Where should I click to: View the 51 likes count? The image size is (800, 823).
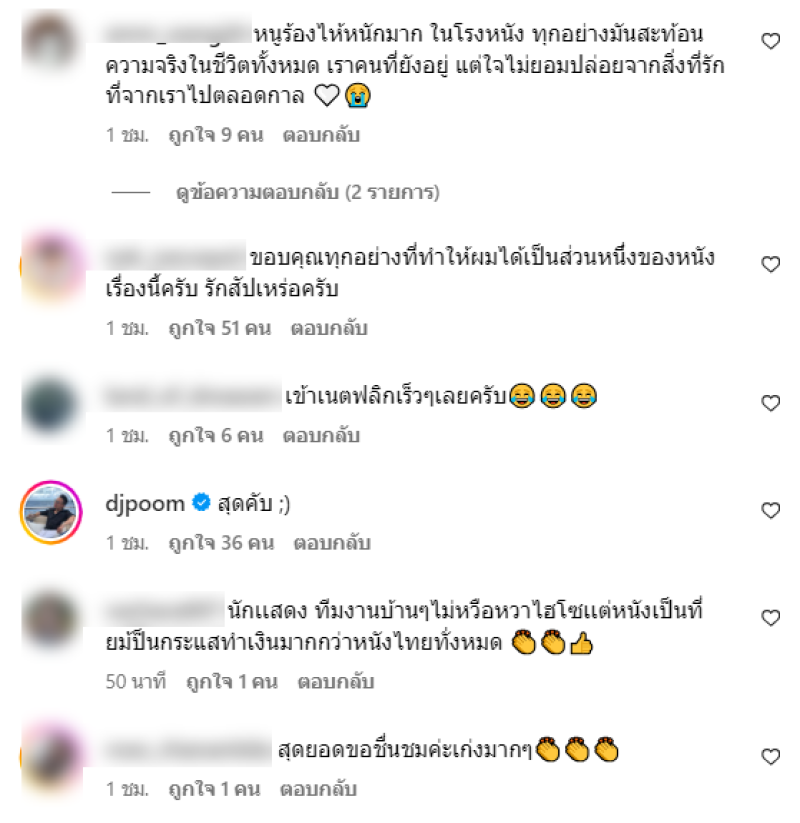click(220, 329)
